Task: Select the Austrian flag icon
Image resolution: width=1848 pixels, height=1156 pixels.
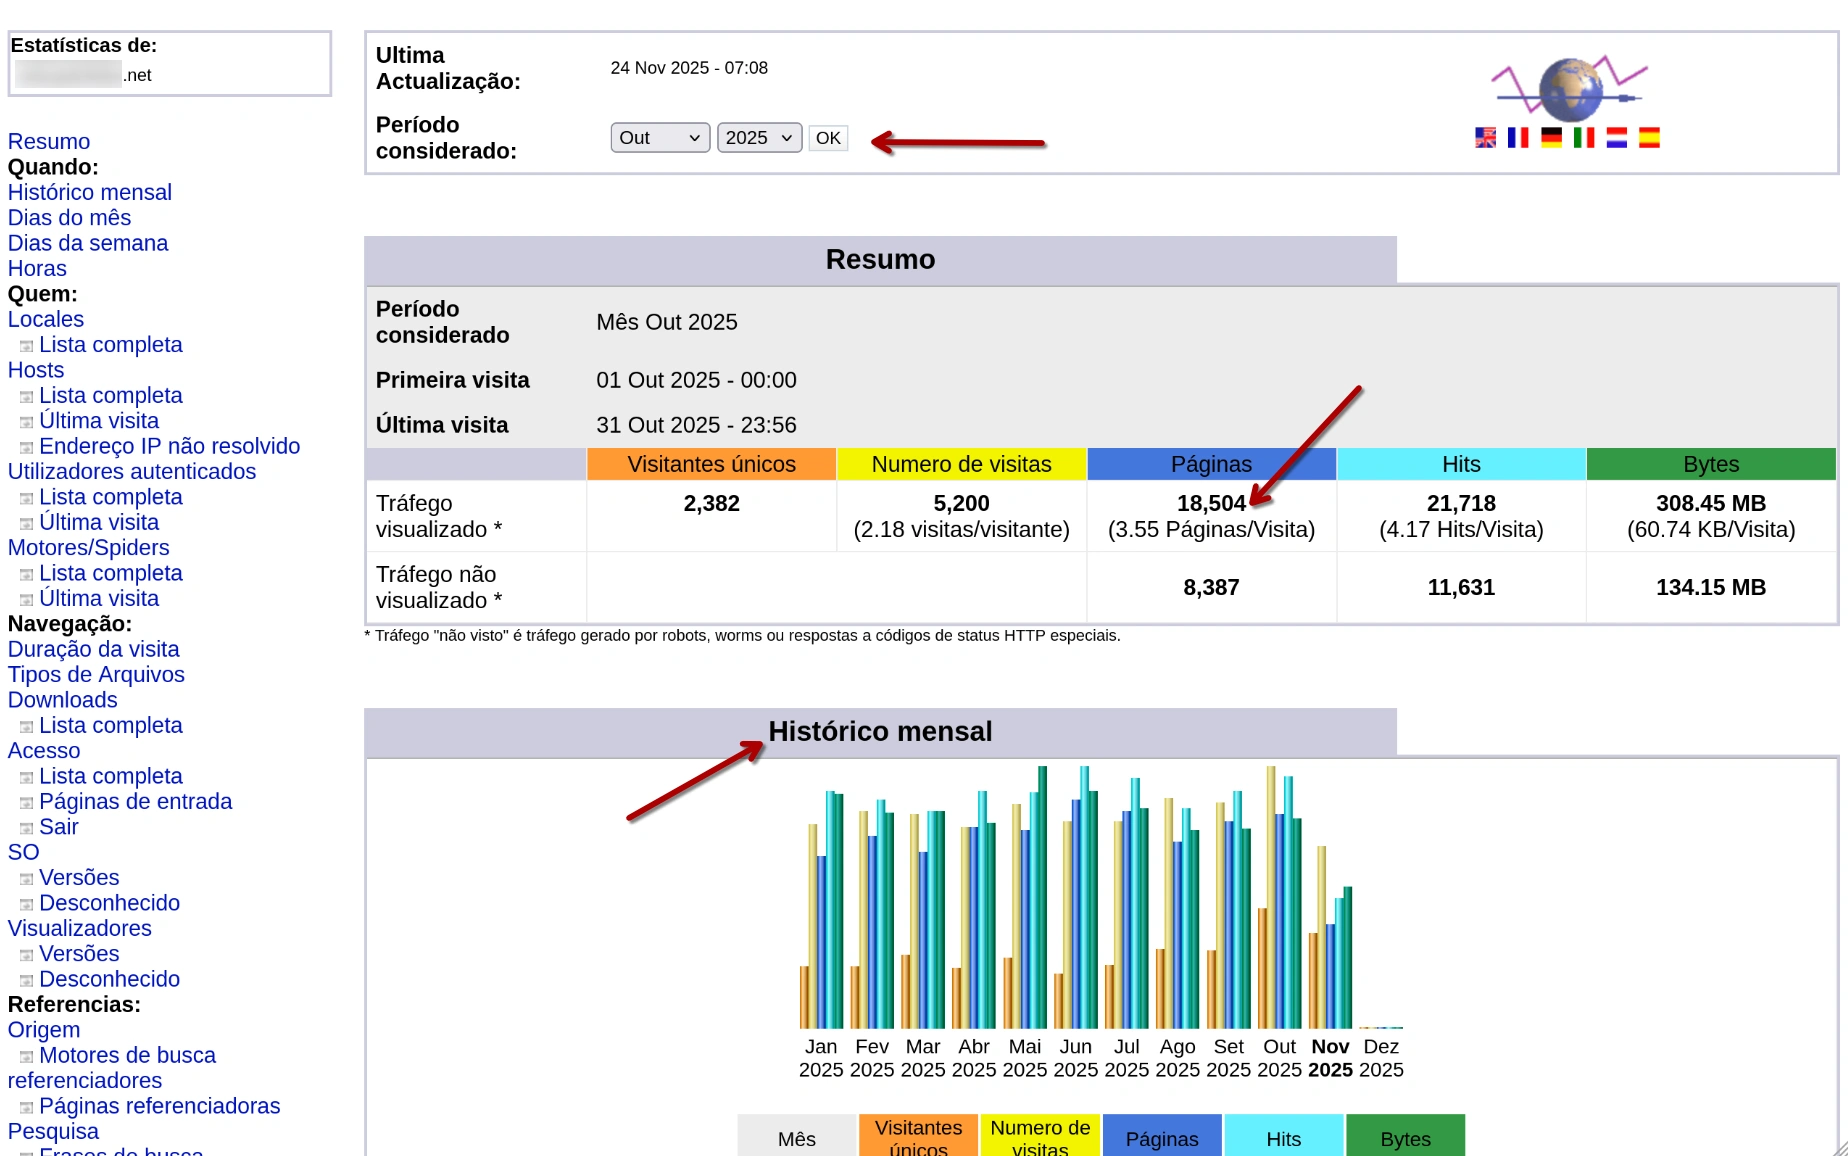Action: (x=1615, y=137)
